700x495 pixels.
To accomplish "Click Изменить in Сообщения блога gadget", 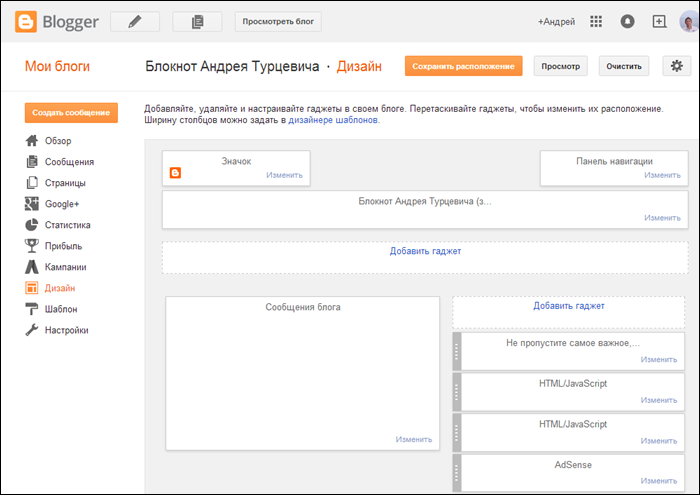I will (x=413, y=440).
